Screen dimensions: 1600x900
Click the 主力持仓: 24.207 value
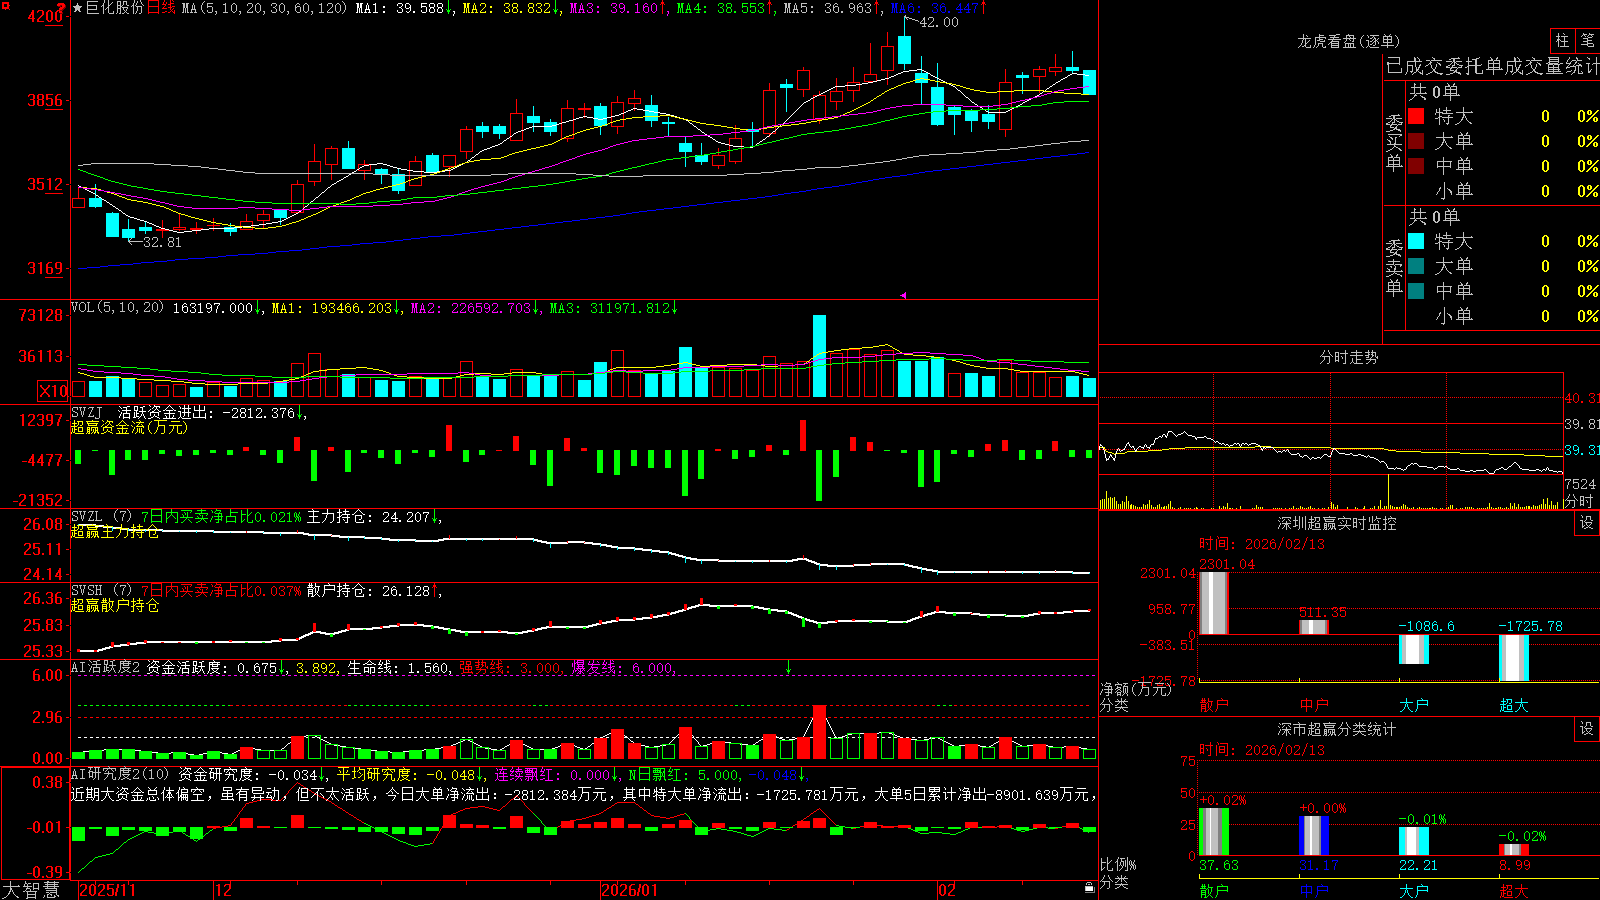coord(374,517)
